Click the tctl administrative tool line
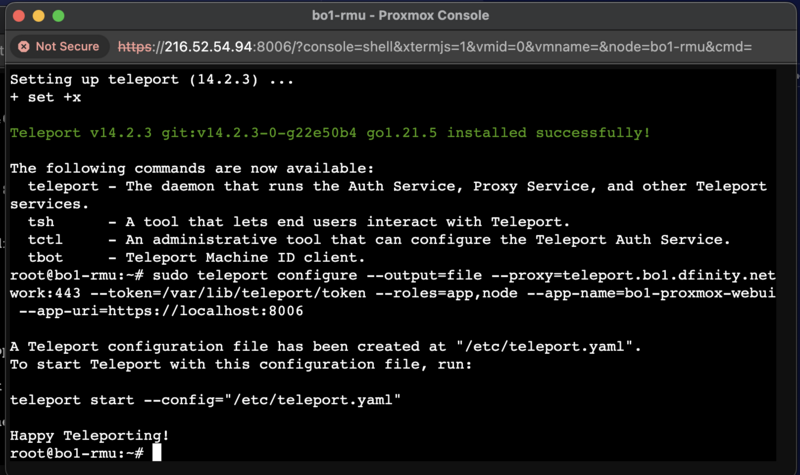The image size is (800, 475). pyautogui.click(x=379, y=240)
